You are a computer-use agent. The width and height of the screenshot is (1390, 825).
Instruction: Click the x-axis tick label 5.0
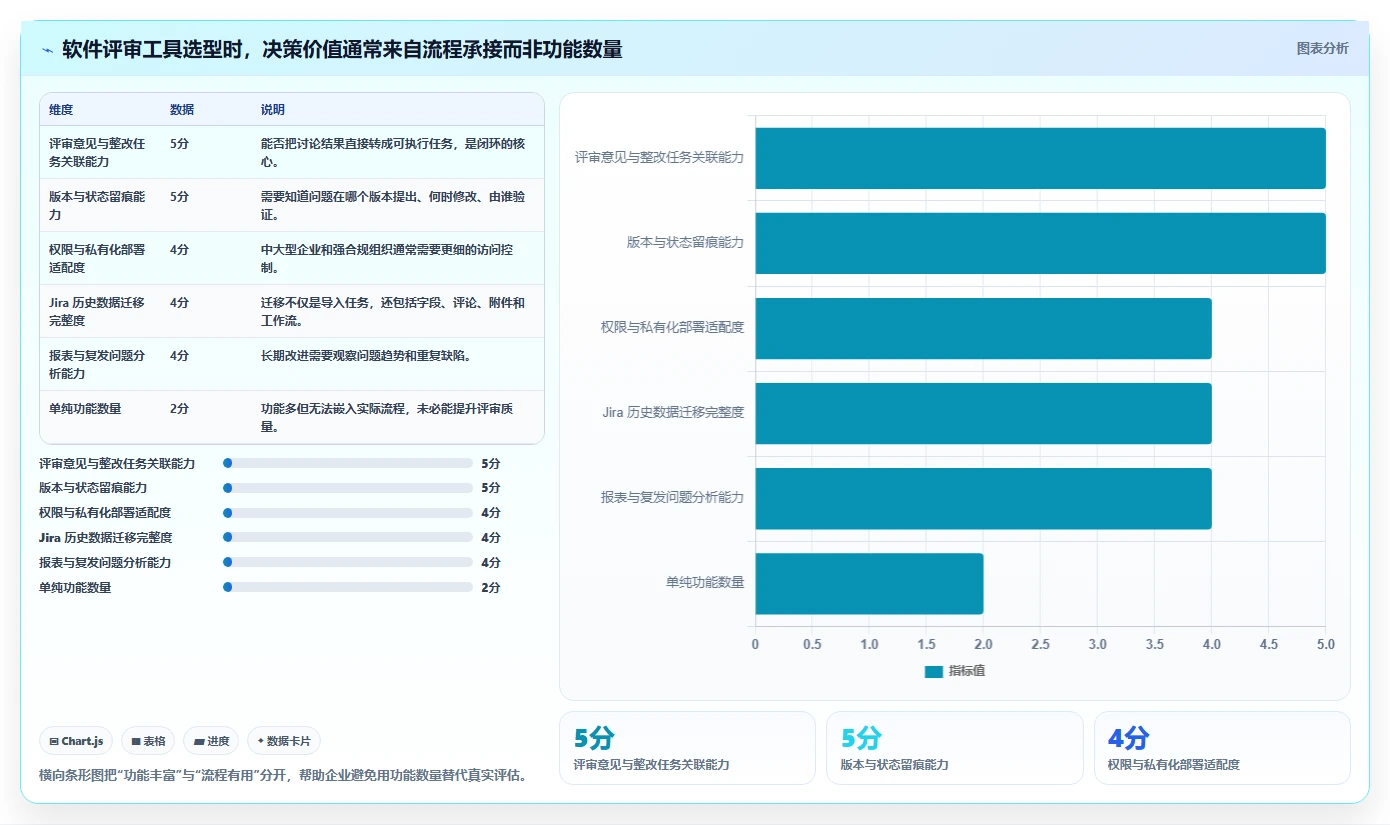(x=1326, y=644)
